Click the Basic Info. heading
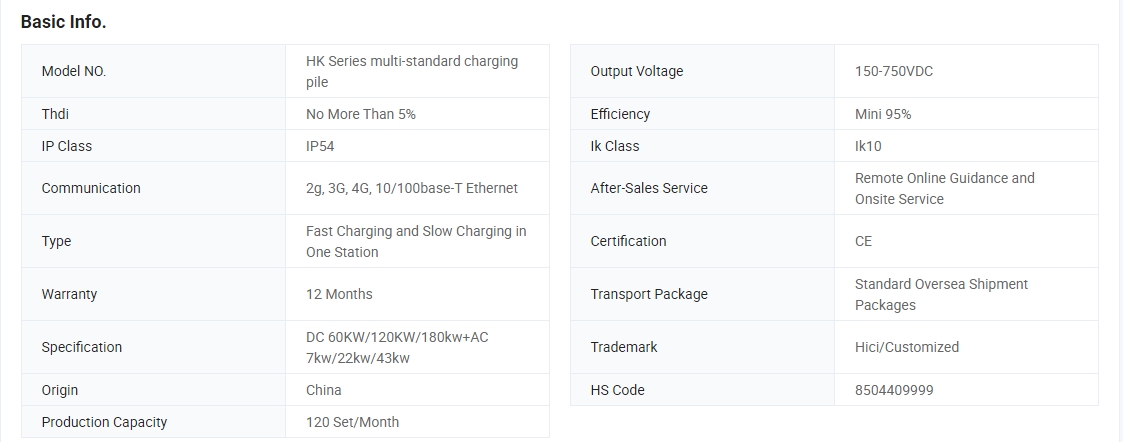This screenshot has height=442, width=1123. pyautogui.click(x=63, y=22)
